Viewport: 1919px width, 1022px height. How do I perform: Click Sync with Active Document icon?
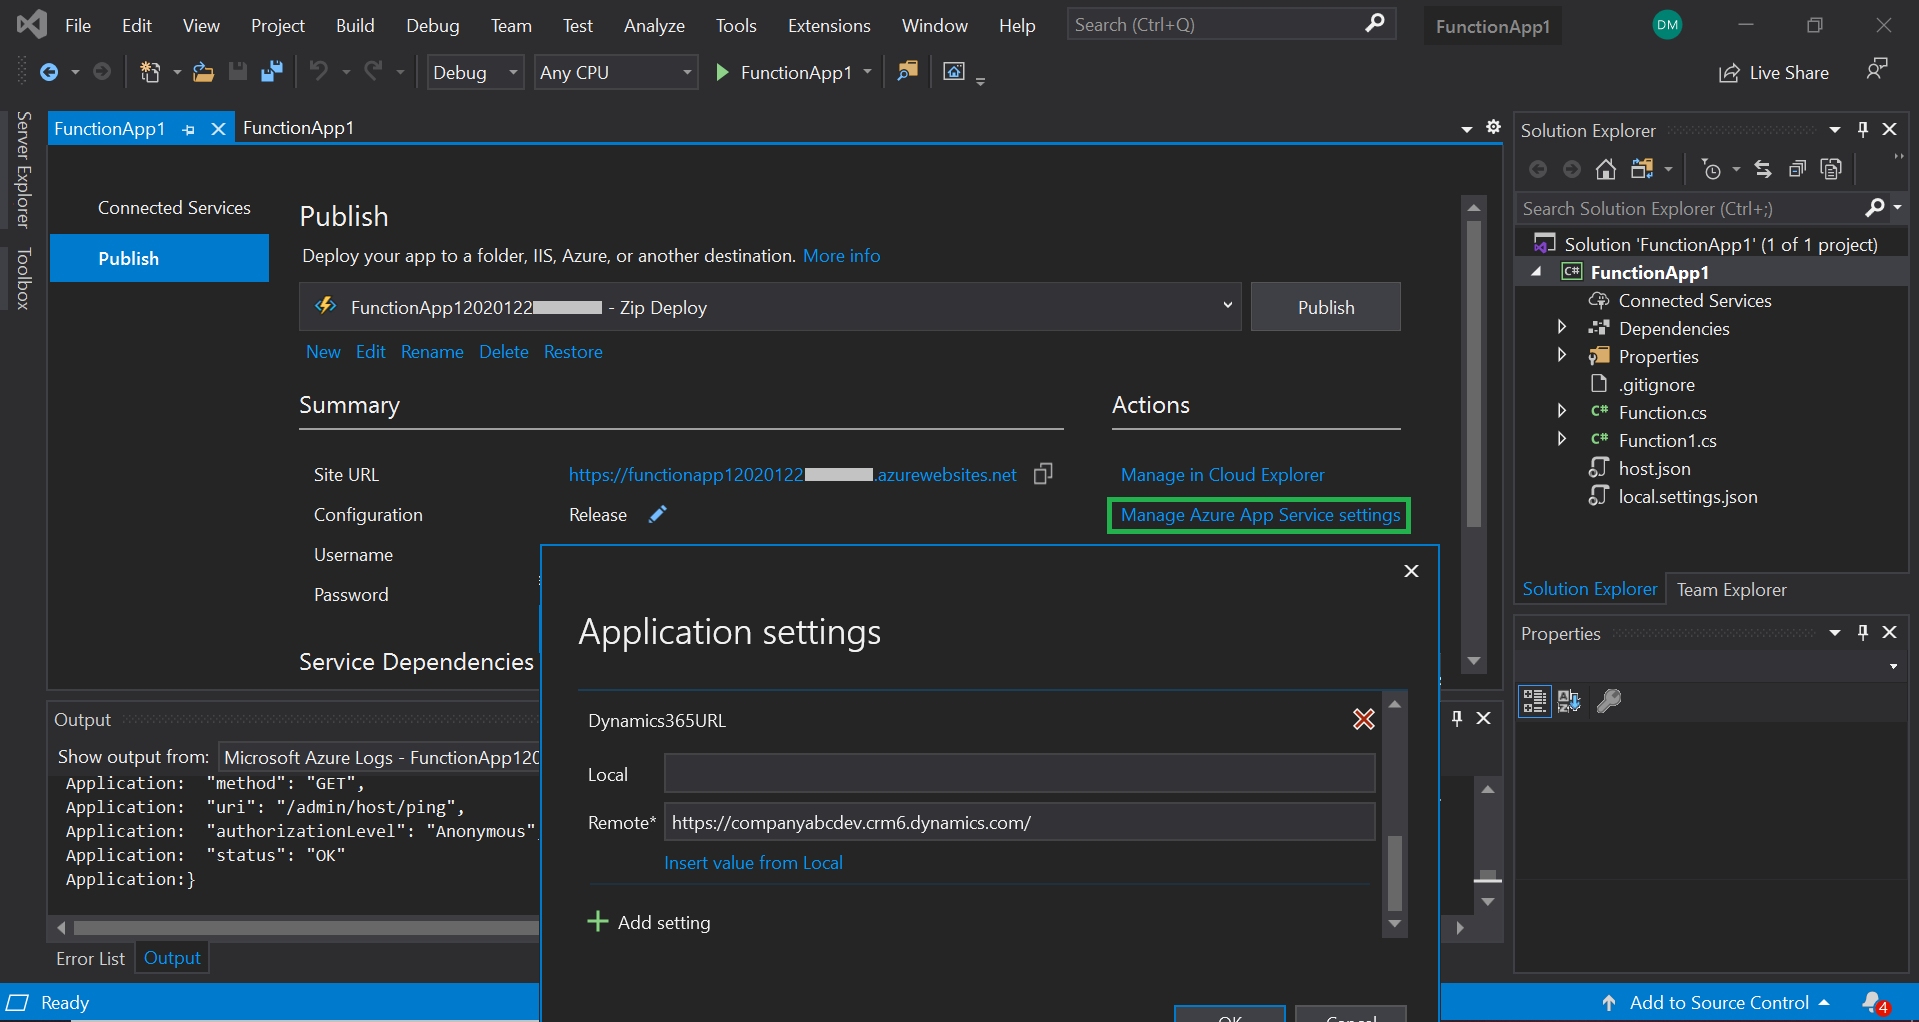[x=1763, y=169]
